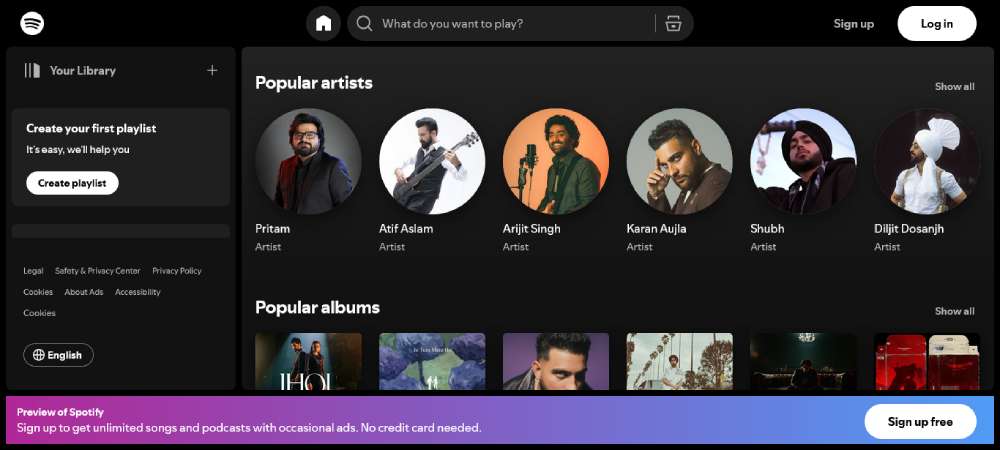
Task: Type in the 'What do you want to play?' field
Action: coord(510,24)
